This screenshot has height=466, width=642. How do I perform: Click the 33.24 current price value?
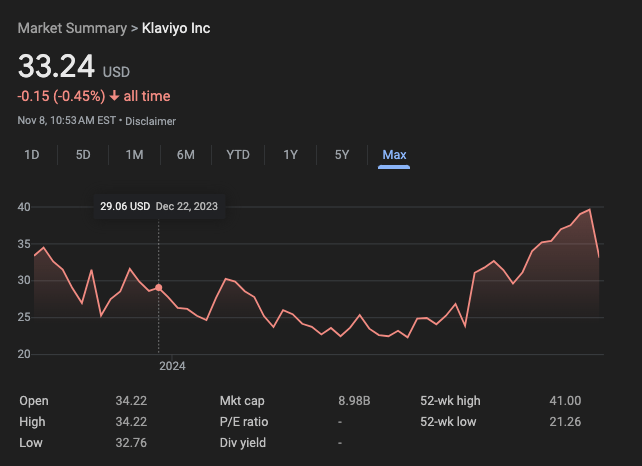pyautogui.click(x=57, y=67)
